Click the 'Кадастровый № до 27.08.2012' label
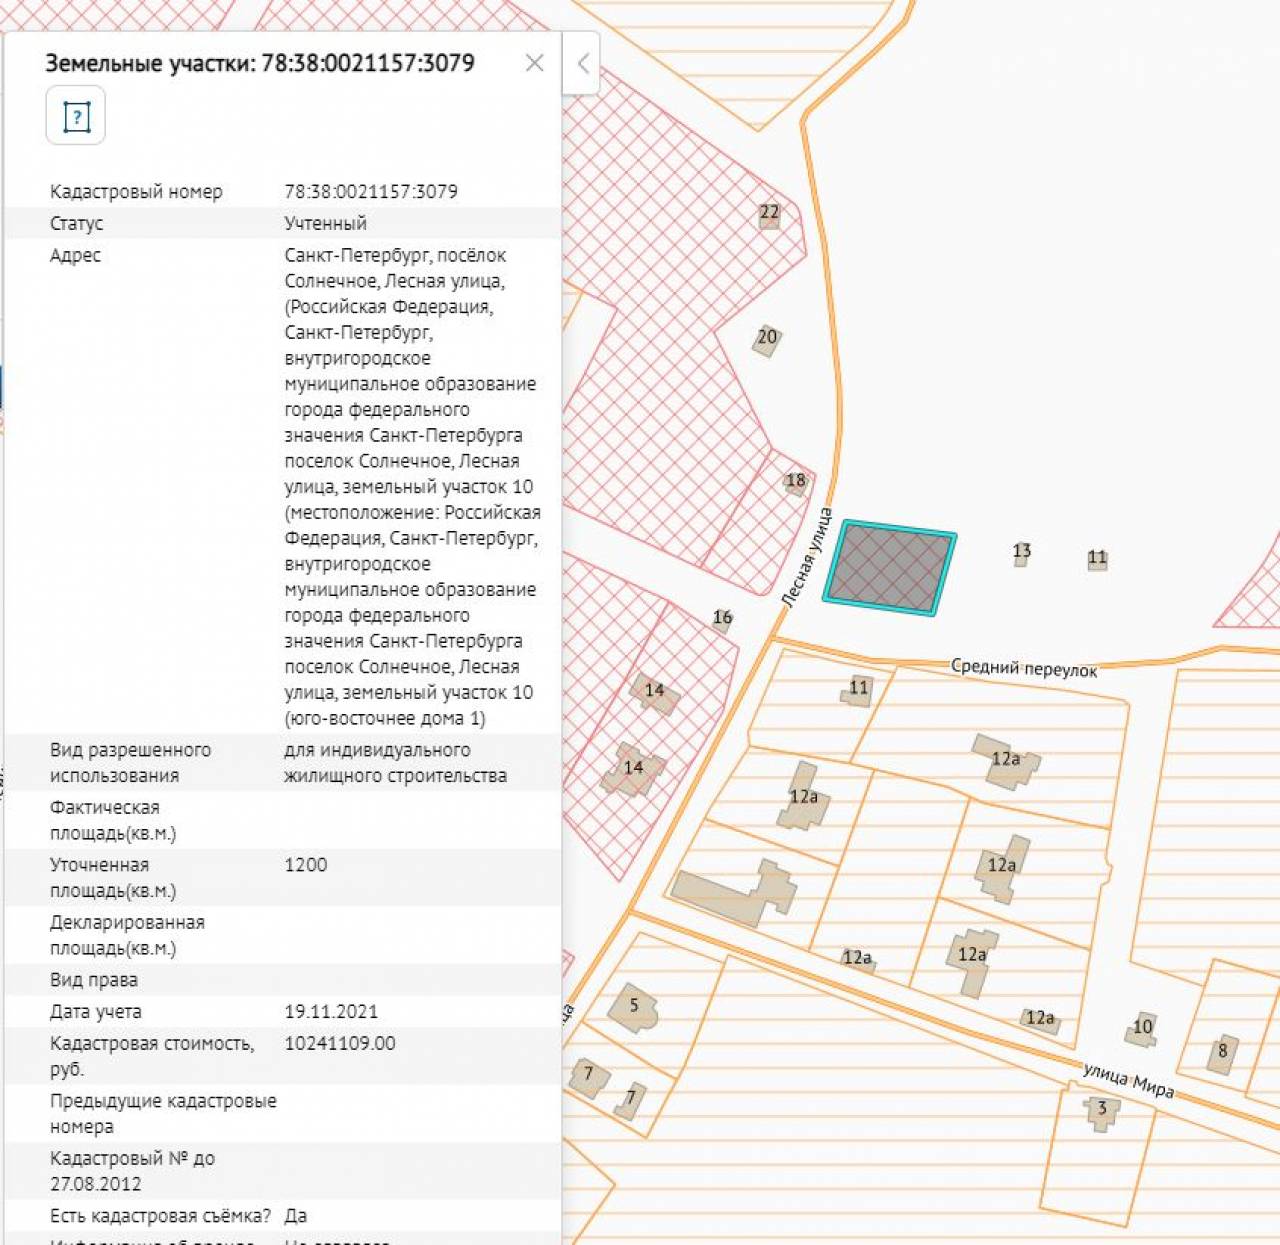The image size is (1280, 1245). click(x=132, y=1171)
